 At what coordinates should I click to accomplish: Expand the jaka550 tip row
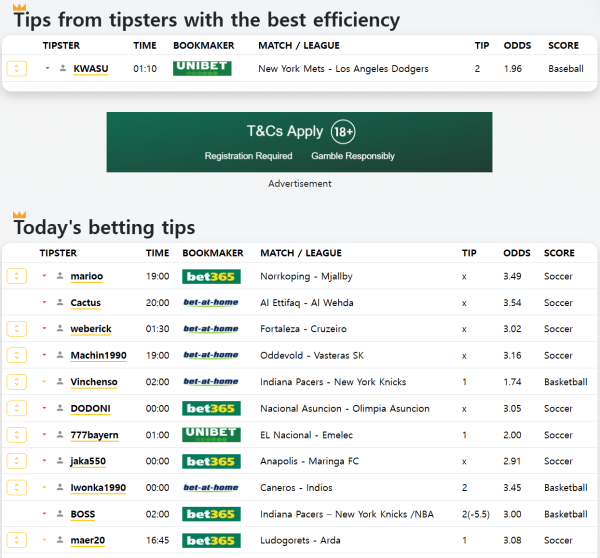point(16,461)
